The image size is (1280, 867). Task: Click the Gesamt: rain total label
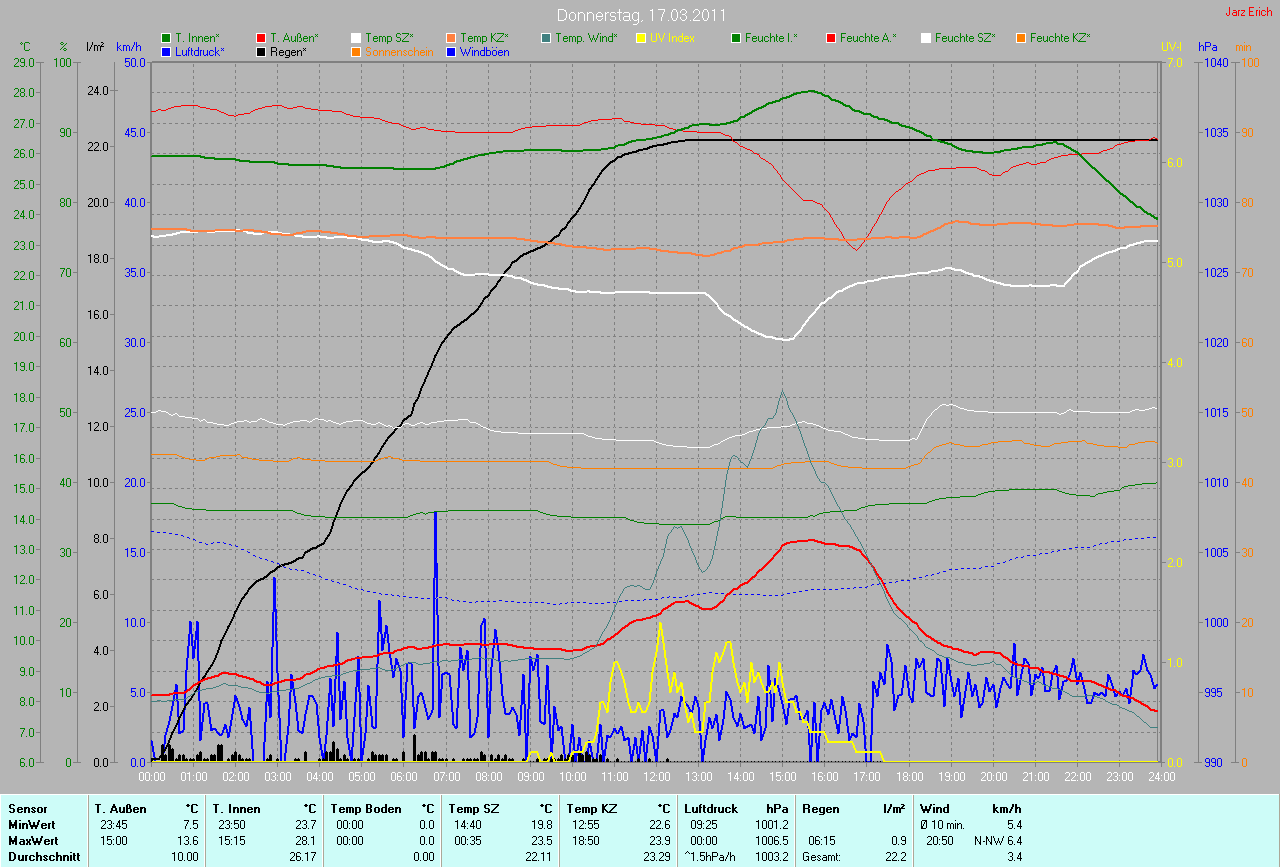click(x=823, y=857)
